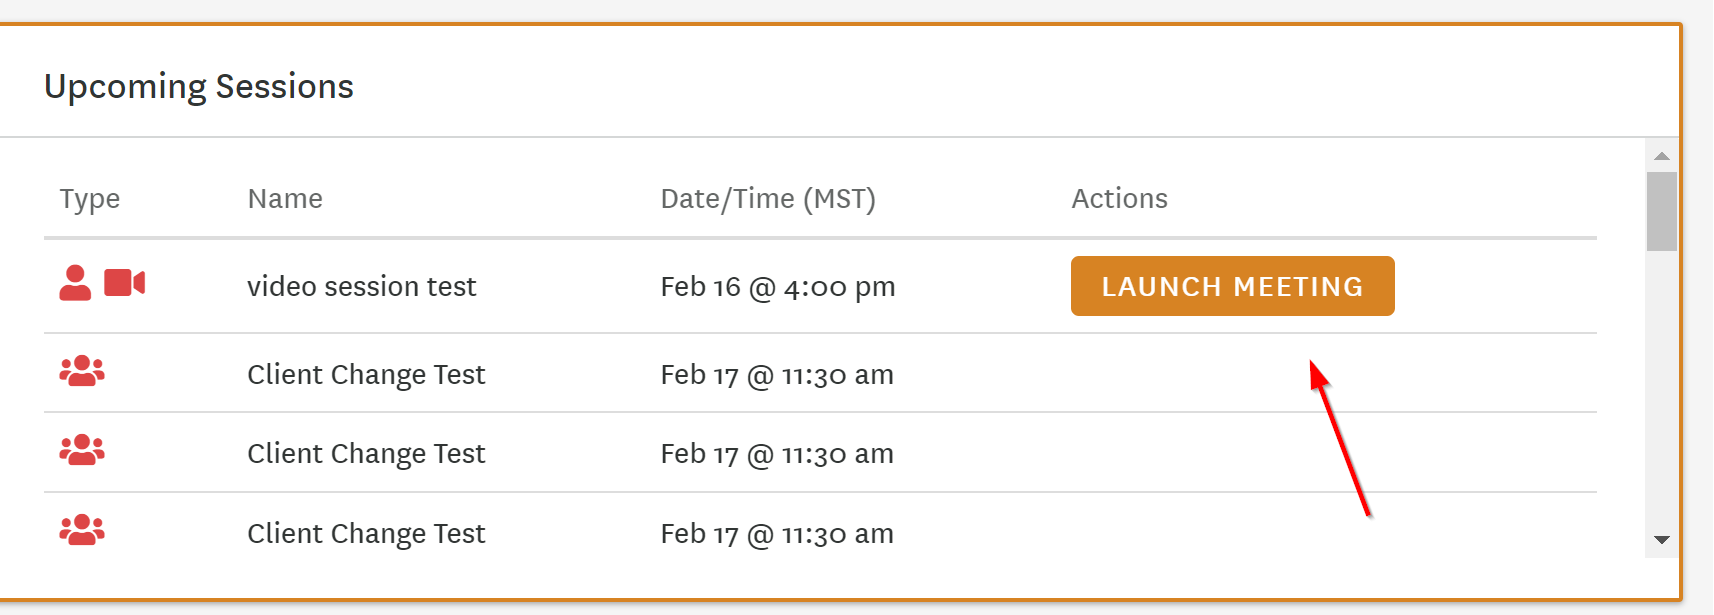Click the grey scrollbar thumb of the sessions list
Image resolution: width=1714 pixels, height=615 pixels.
pyautogui.click(x=1662, y=211)
